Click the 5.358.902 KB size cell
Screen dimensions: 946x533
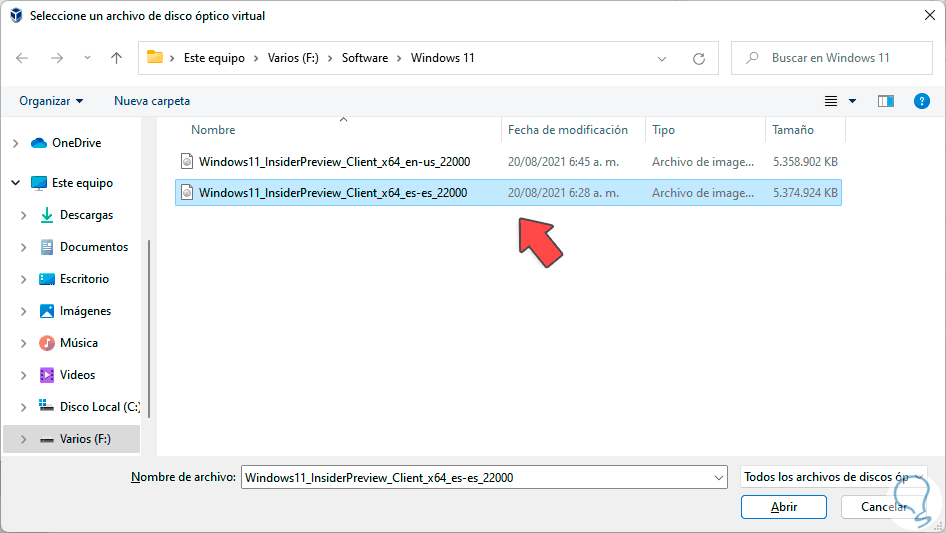[805, 162]
